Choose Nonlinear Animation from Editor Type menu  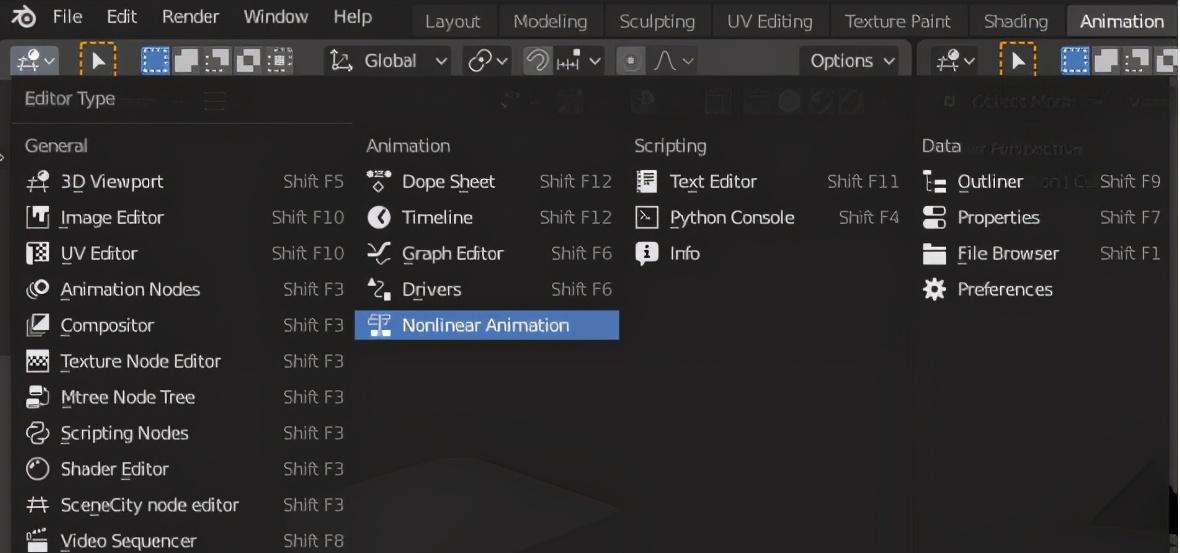coord(487,325)
